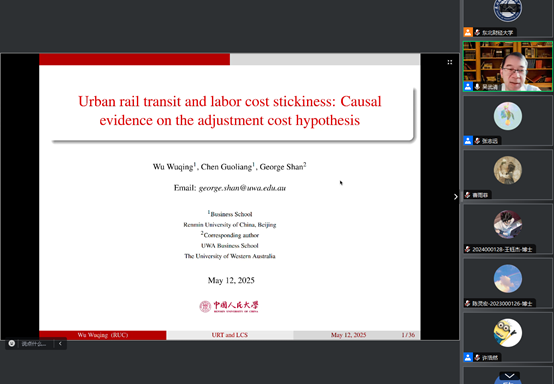Click the orange host badge icon
The image size is (554, 384).
[468, 32]
